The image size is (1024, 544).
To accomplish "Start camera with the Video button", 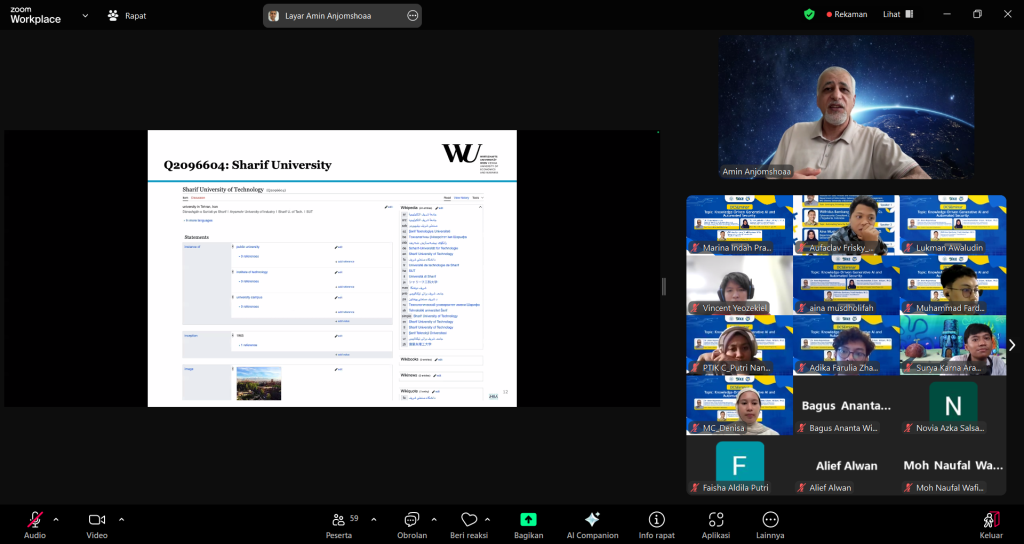I will (97, 524).
